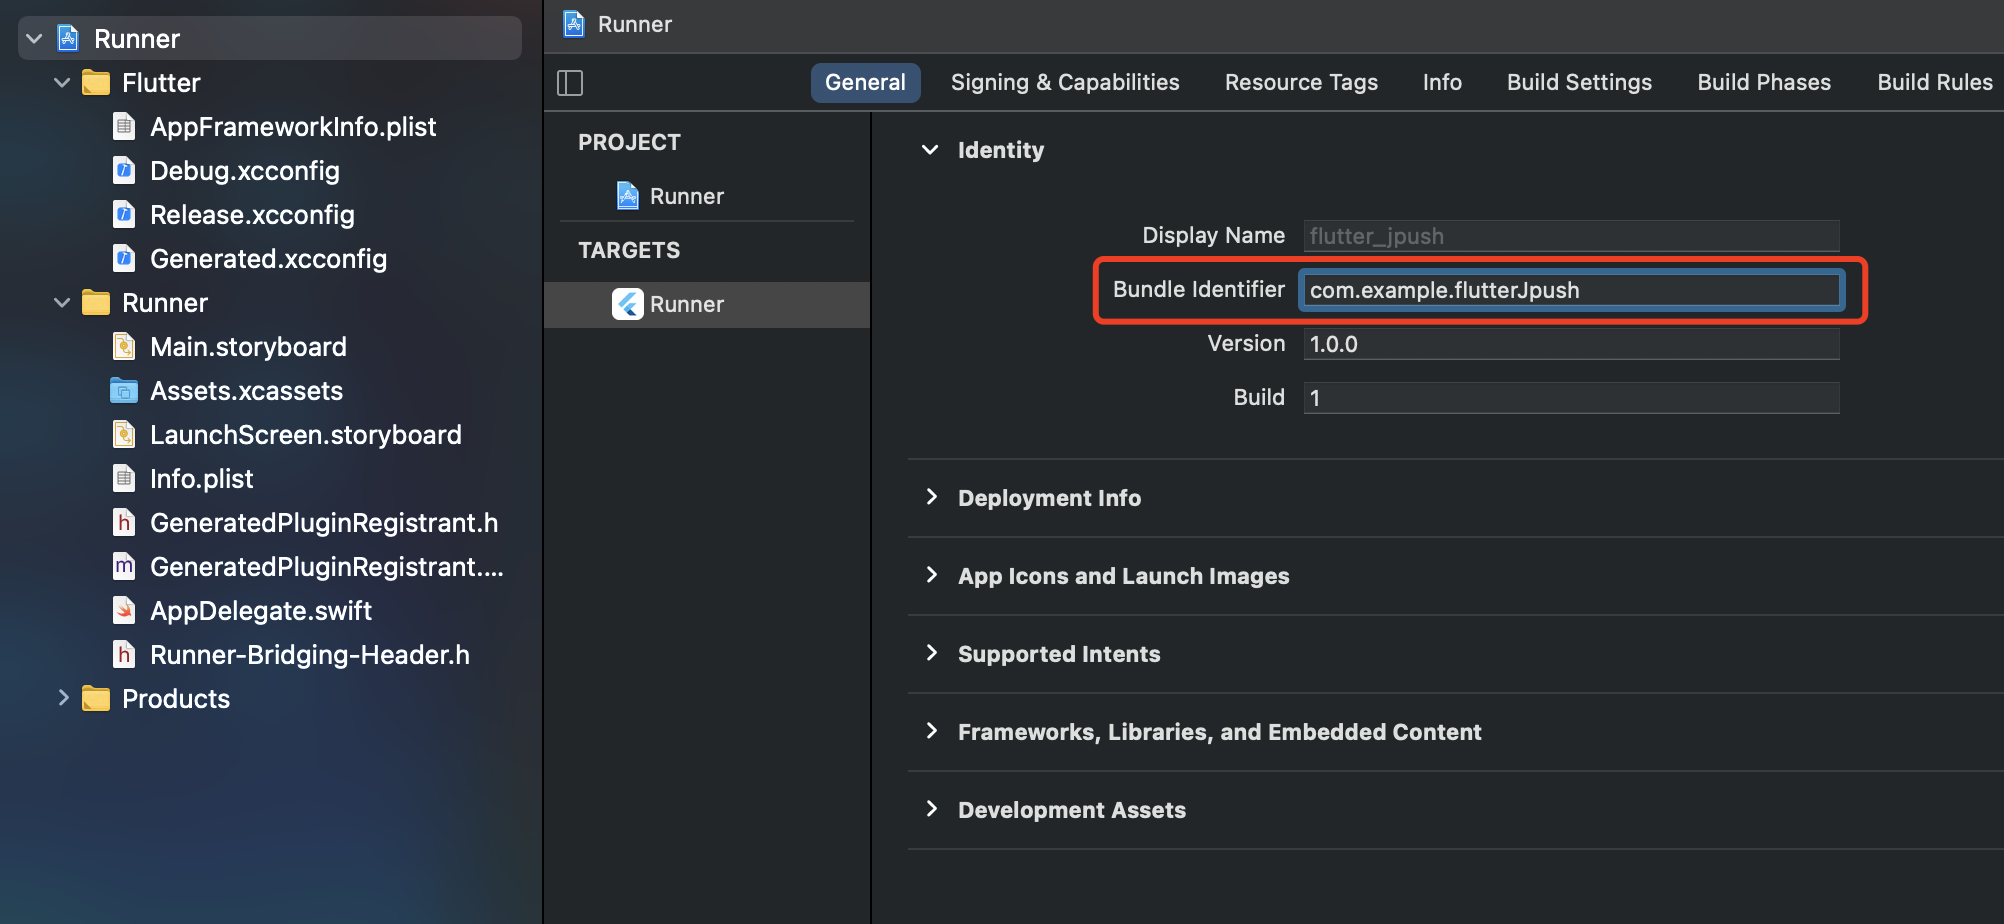Click the GeneratedPluginRegistrant.h header icon
2004x924 pixels.
(124, 523)
